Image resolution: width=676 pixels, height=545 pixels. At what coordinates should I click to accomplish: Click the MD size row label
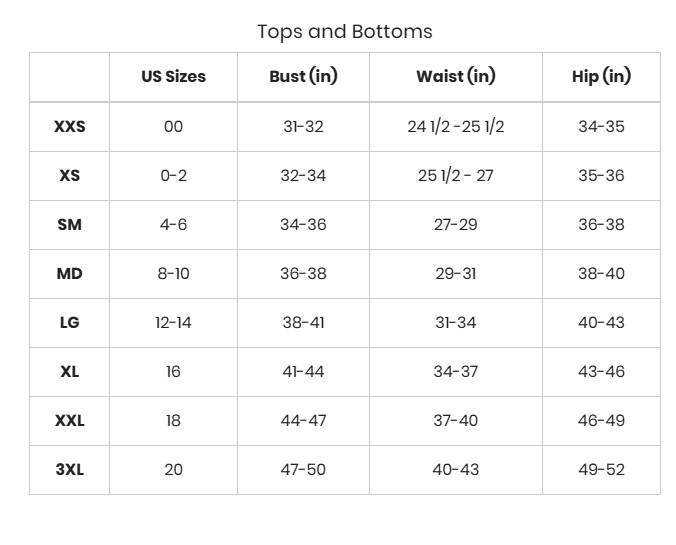point(69,274)
